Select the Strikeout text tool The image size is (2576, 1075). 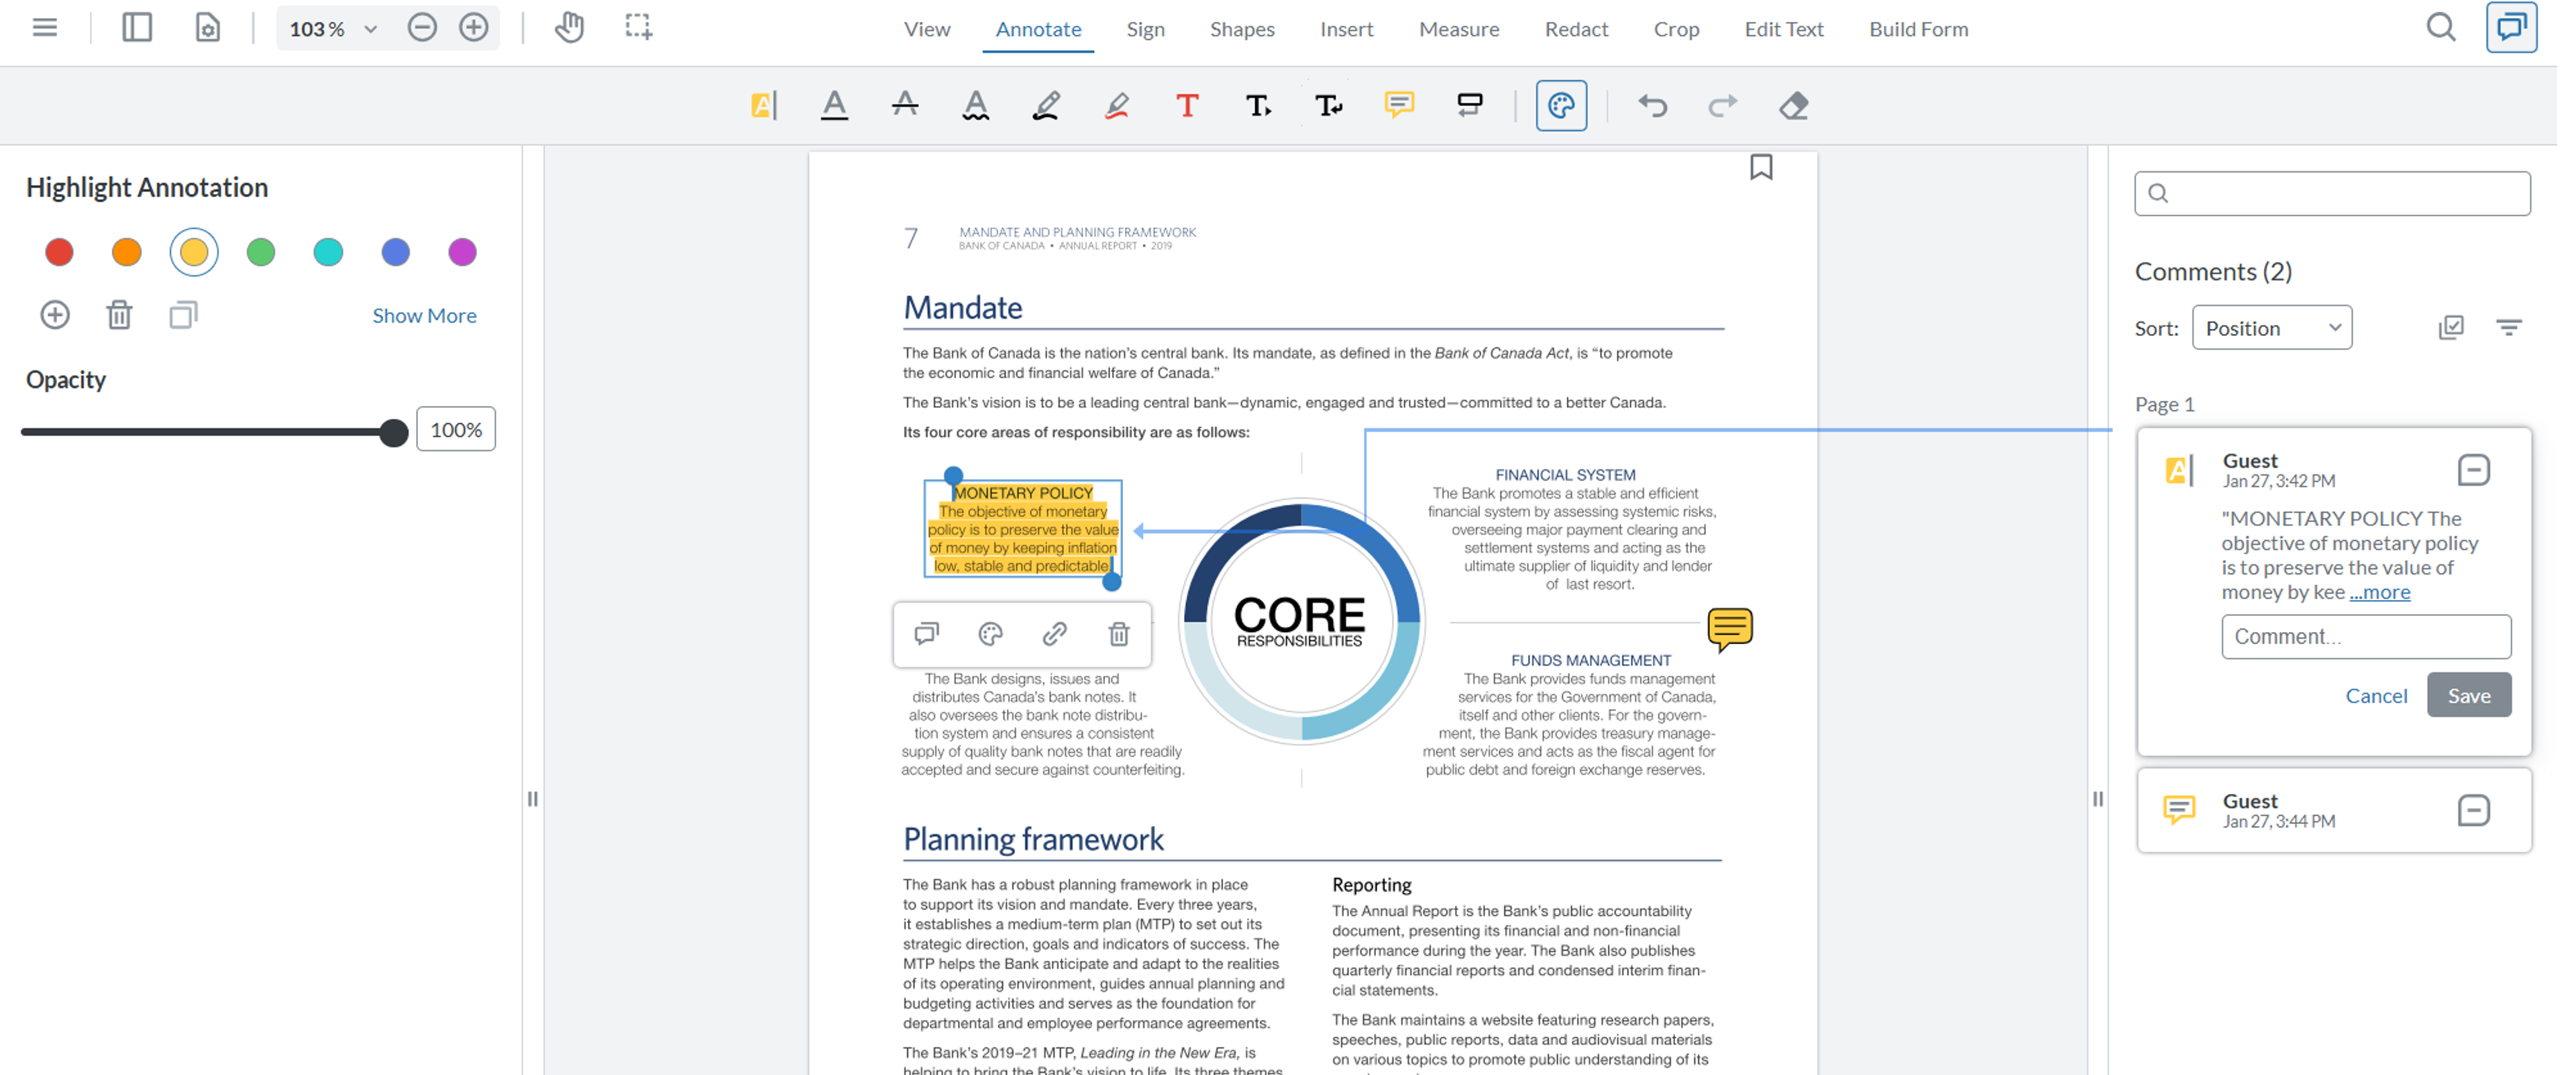pyautogui.click(x=905, y=105)
